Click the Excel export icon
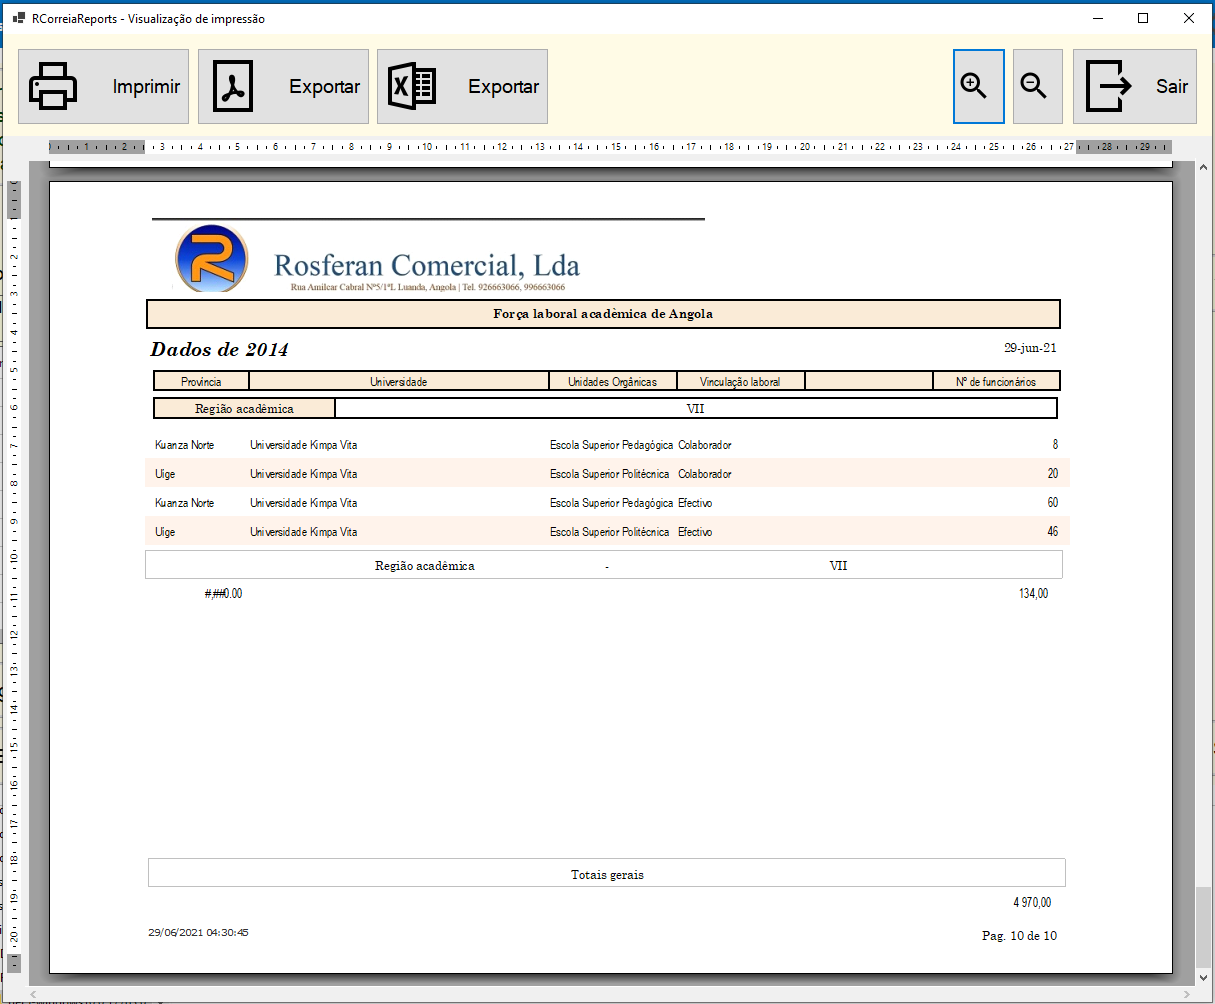Image resolution: width=1215 pixels, height=1004 pixels. (412, 86)
